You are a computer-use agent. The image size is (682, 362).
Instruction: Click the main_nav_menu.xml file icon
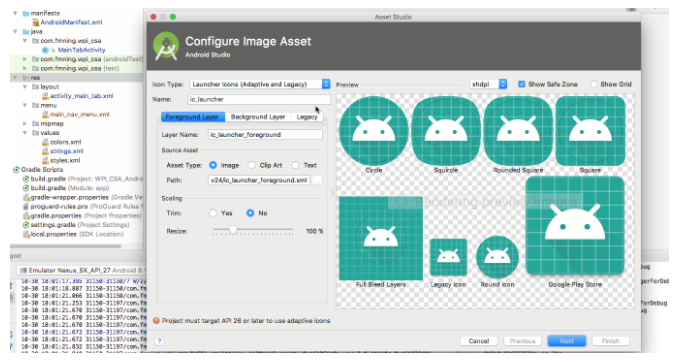click(45, 114)
